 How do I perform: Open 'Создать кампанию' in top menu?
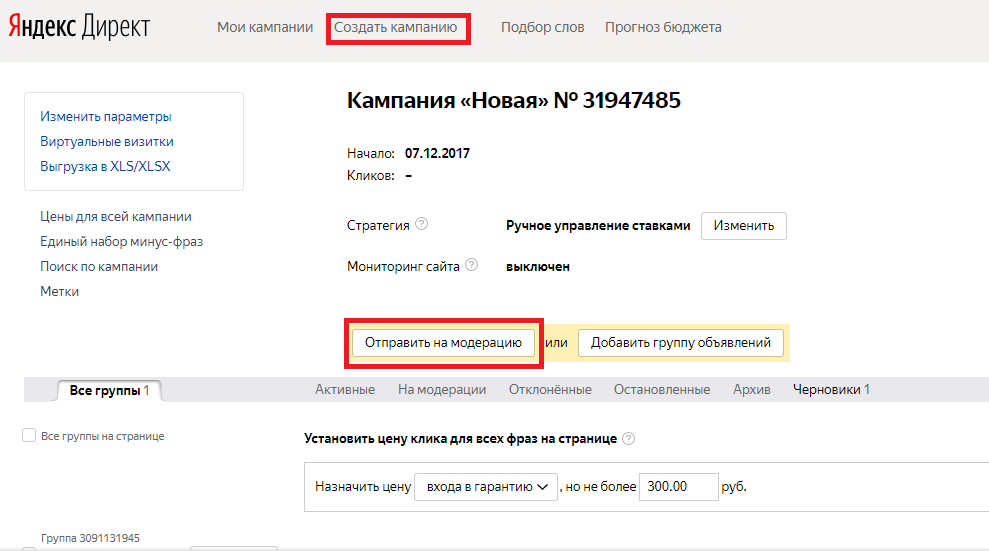[x=396, y=27]
